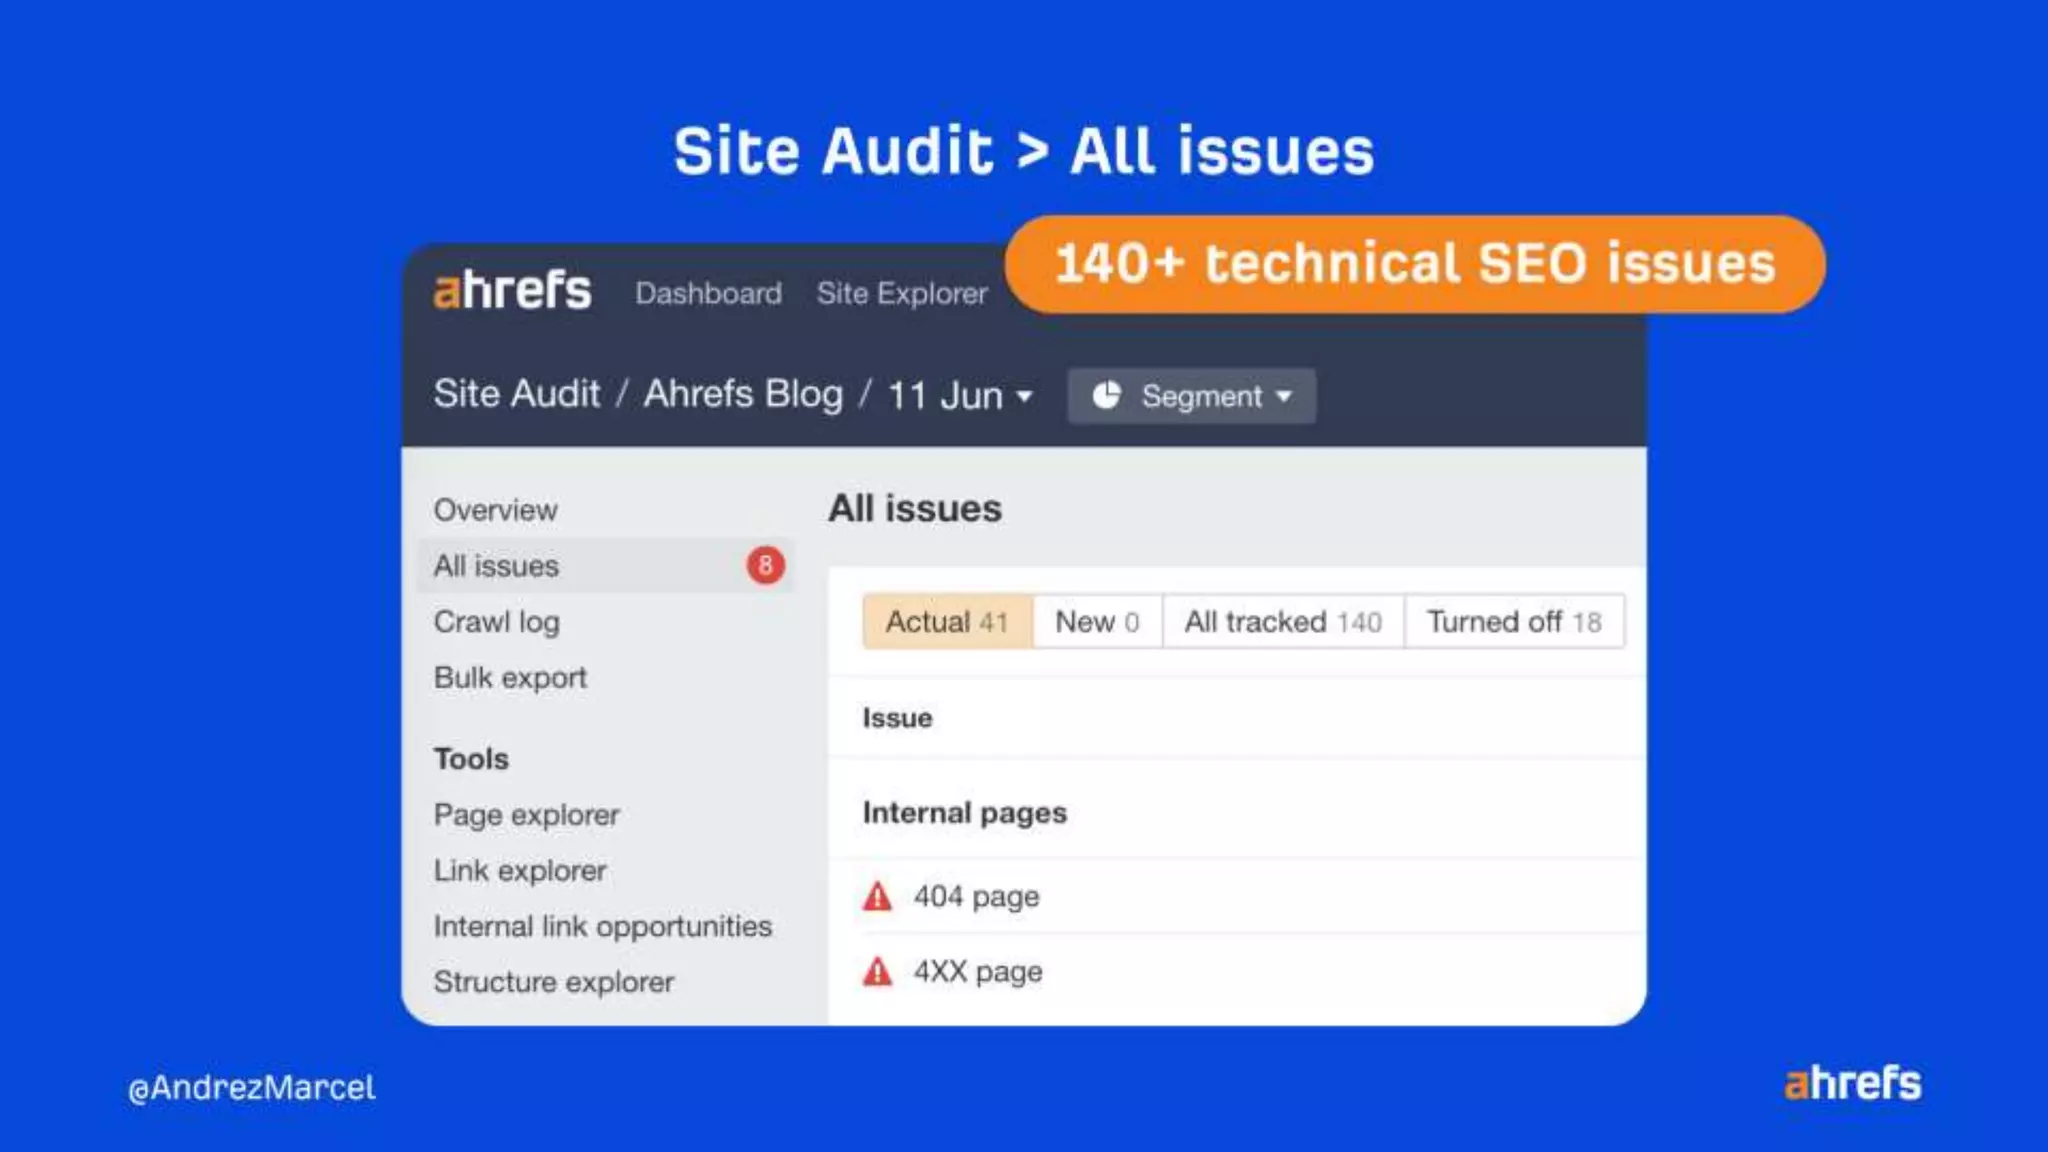
Task: Go to Overview in the sidebar
Action: (495, 510)
